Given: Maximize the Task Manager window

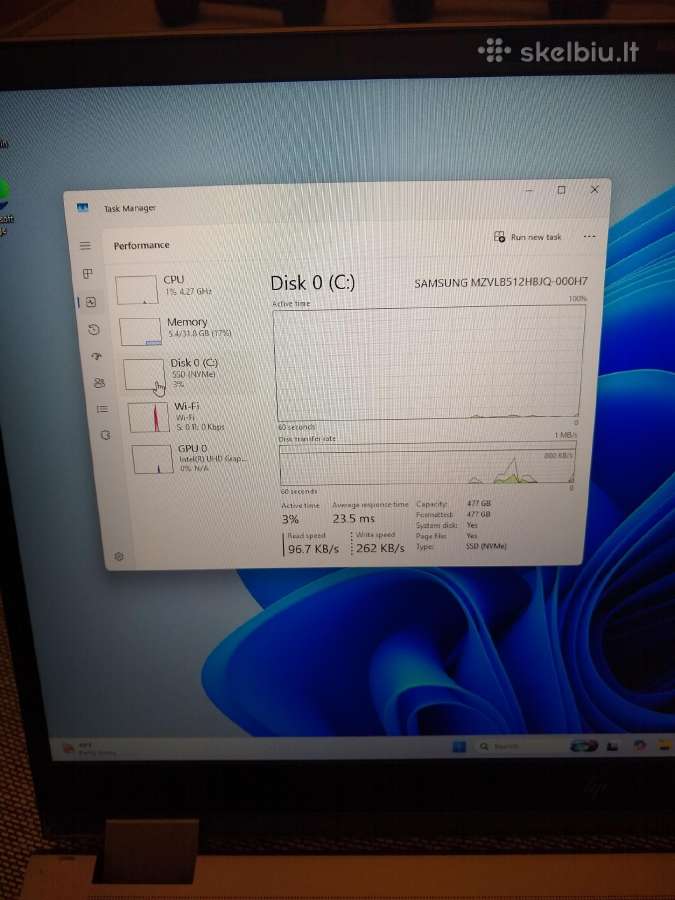Looking at the screenshot, I should pos(561,189).
